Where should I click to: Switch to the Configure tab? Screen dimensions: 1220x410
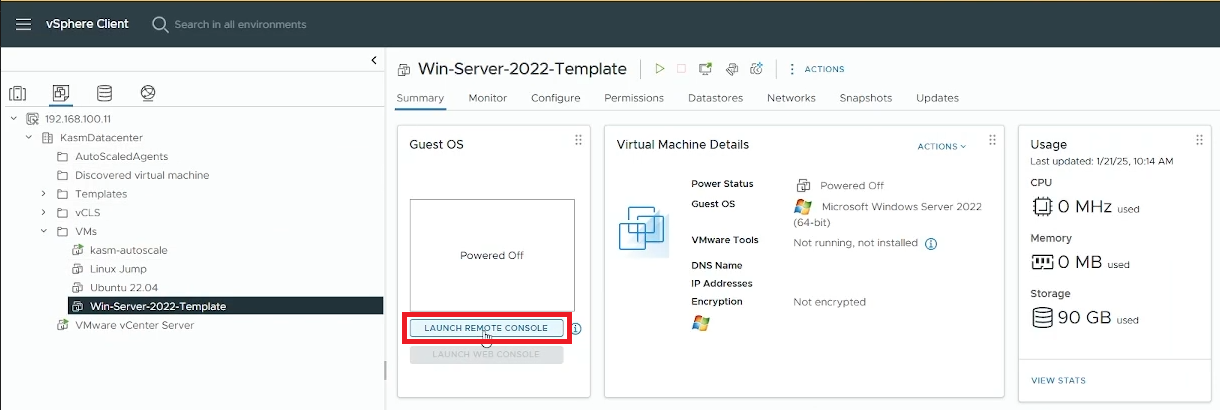coord(555,98)
